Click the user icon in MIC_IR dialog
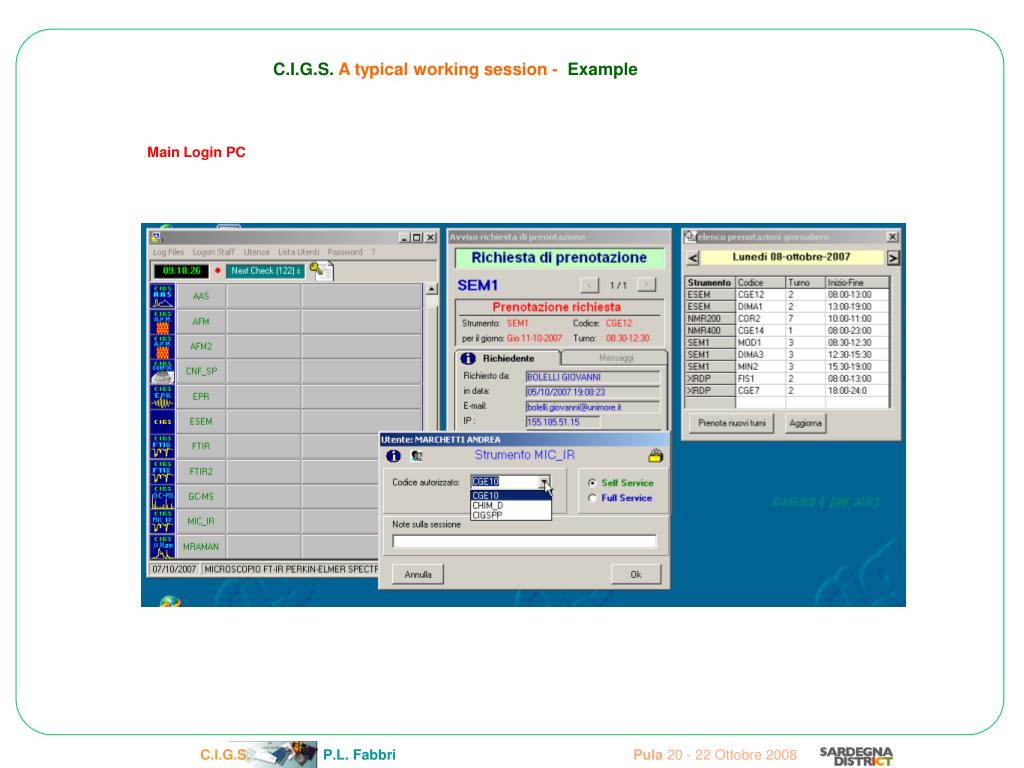The width and height of the screenshot is (1024, 768). pyautogui.click(x=417, y=456)
